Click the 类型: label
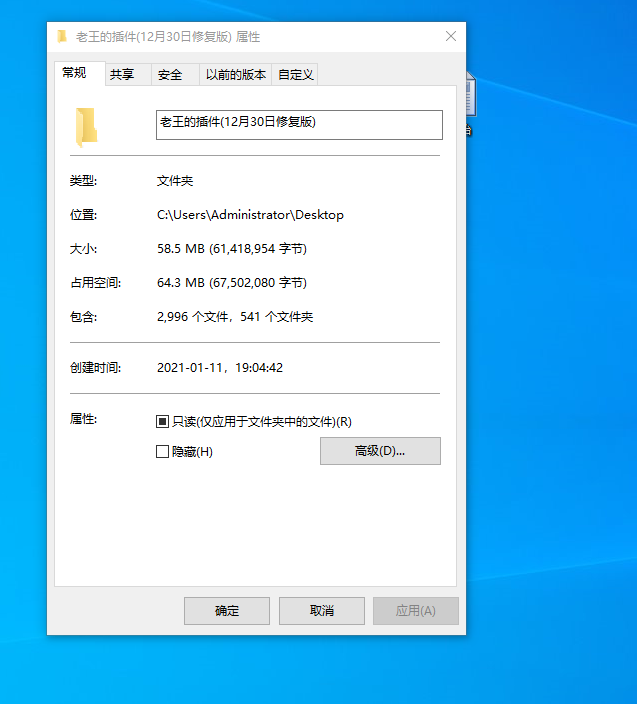The height and width of the screenshot is (704, 637). [x=83, y=181]
